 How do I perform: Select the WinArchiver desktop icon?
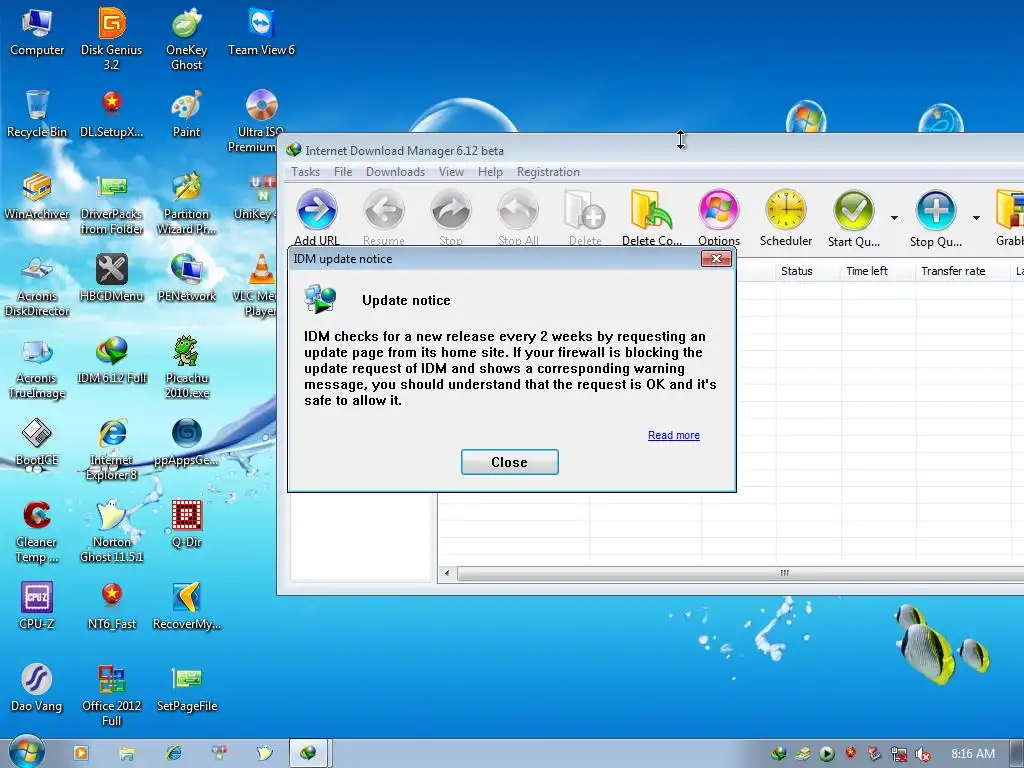pos(37,195)
